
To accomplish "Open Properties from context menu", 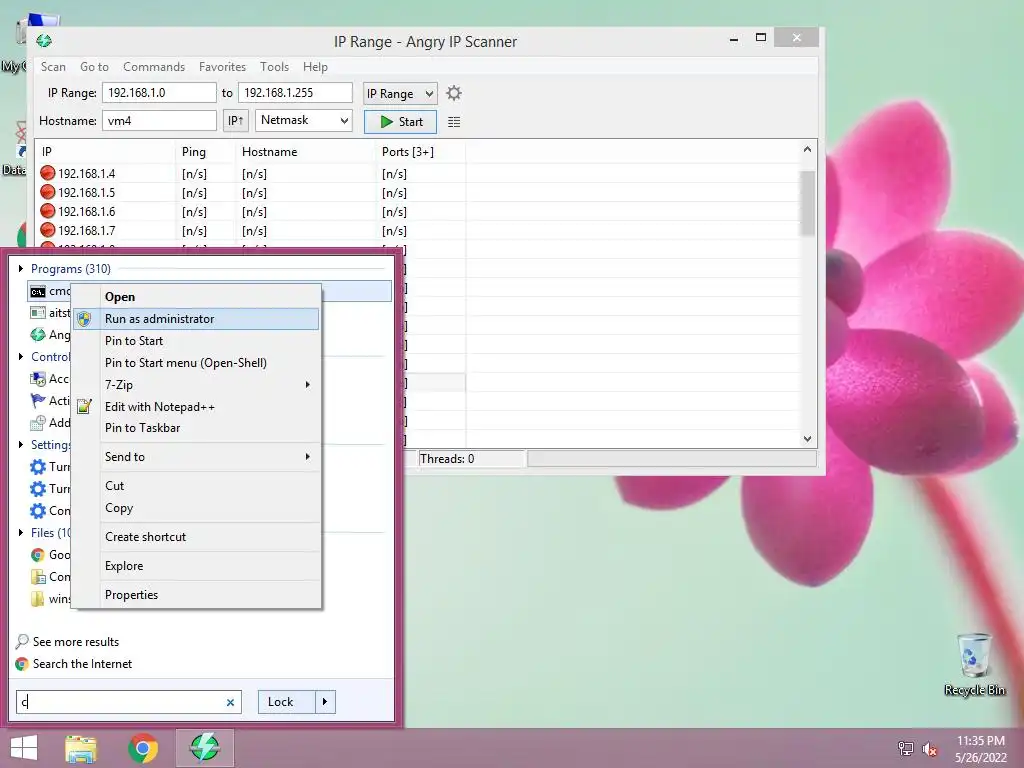I will (196, 595).
